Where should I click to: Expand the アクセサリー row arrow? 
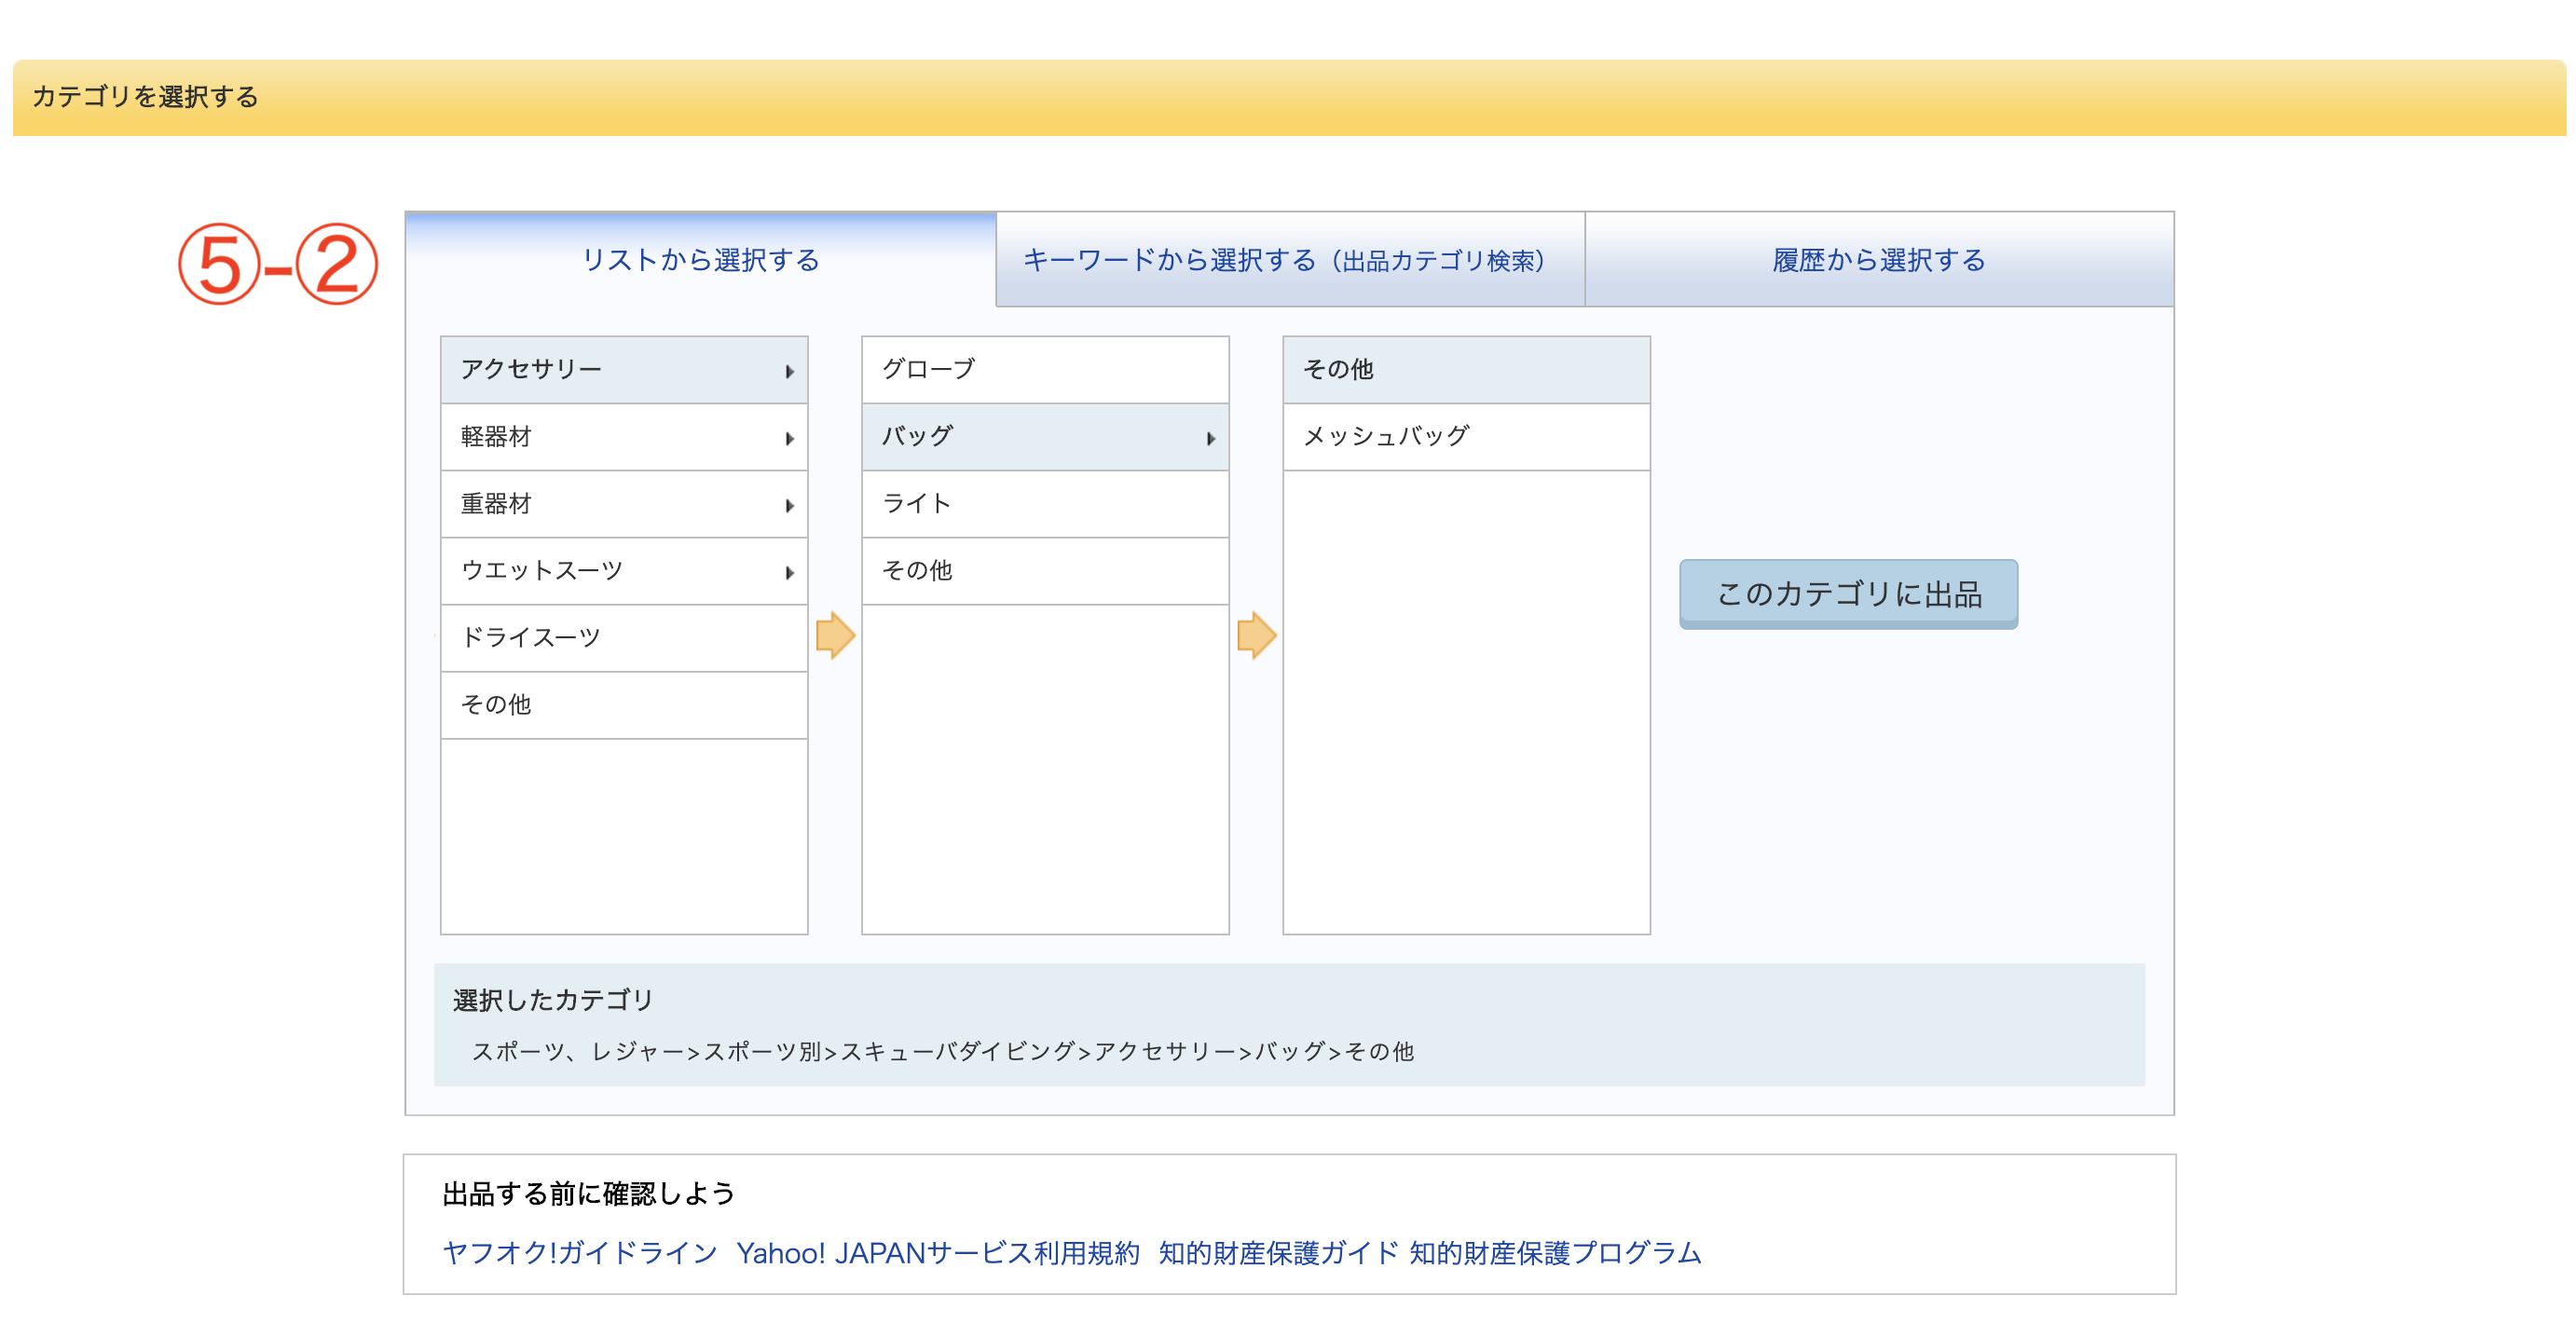pos(789,371)
